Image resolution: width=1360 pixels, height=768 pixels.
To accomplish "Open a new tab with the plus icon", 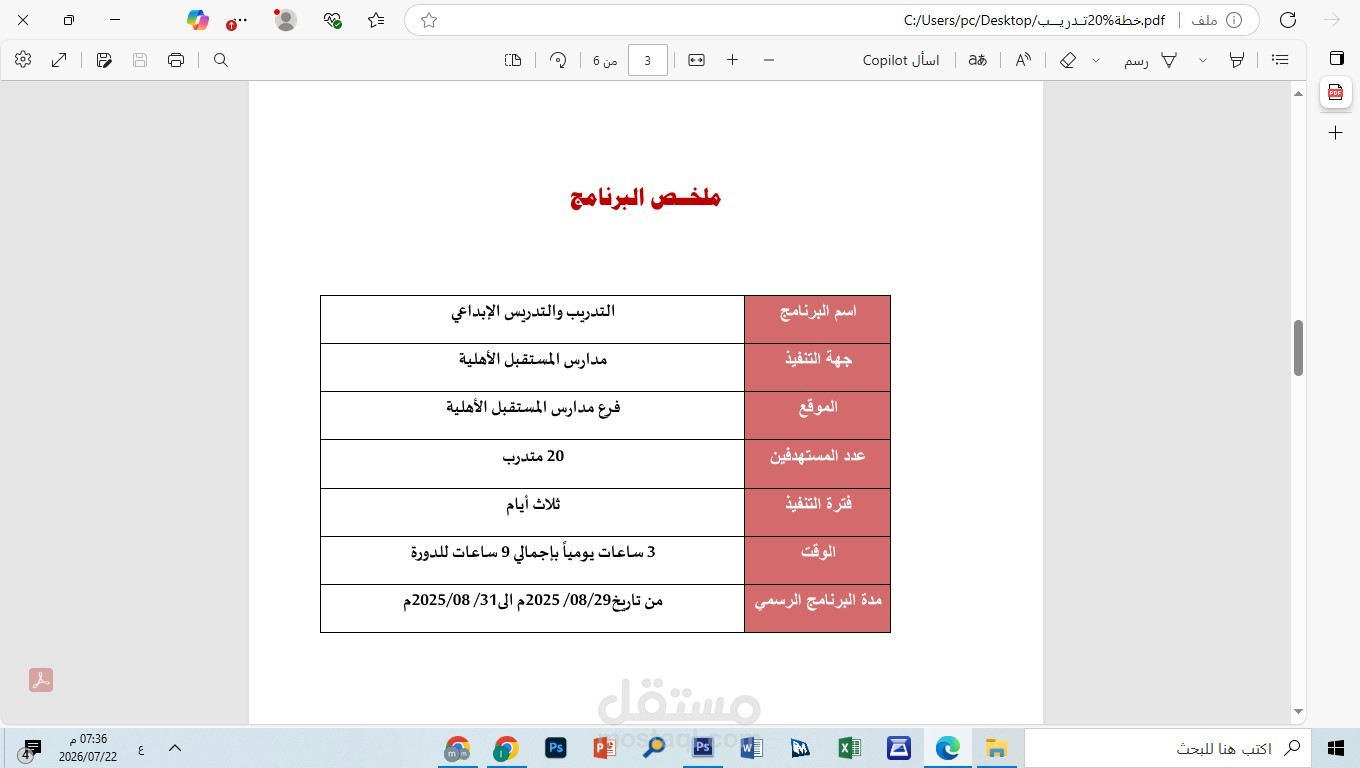I will (x=1335, y=132).
